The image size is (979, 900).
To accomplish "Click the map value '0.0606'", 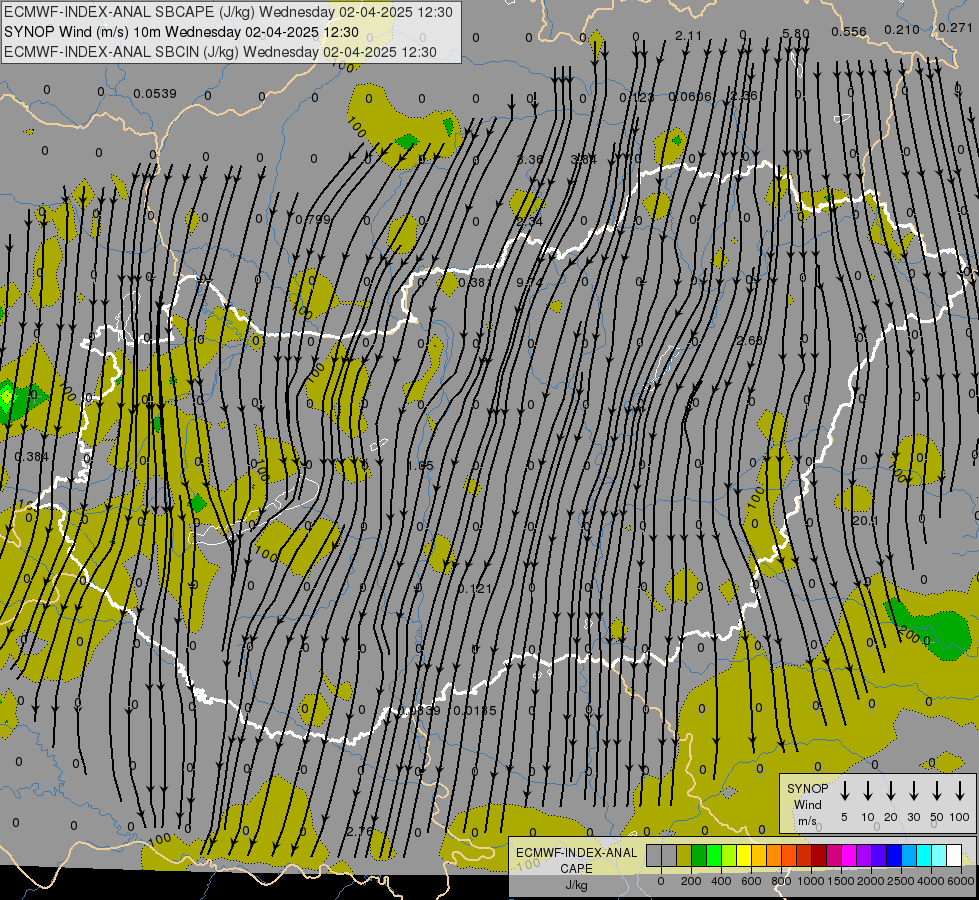I will [x=690, y=97].
